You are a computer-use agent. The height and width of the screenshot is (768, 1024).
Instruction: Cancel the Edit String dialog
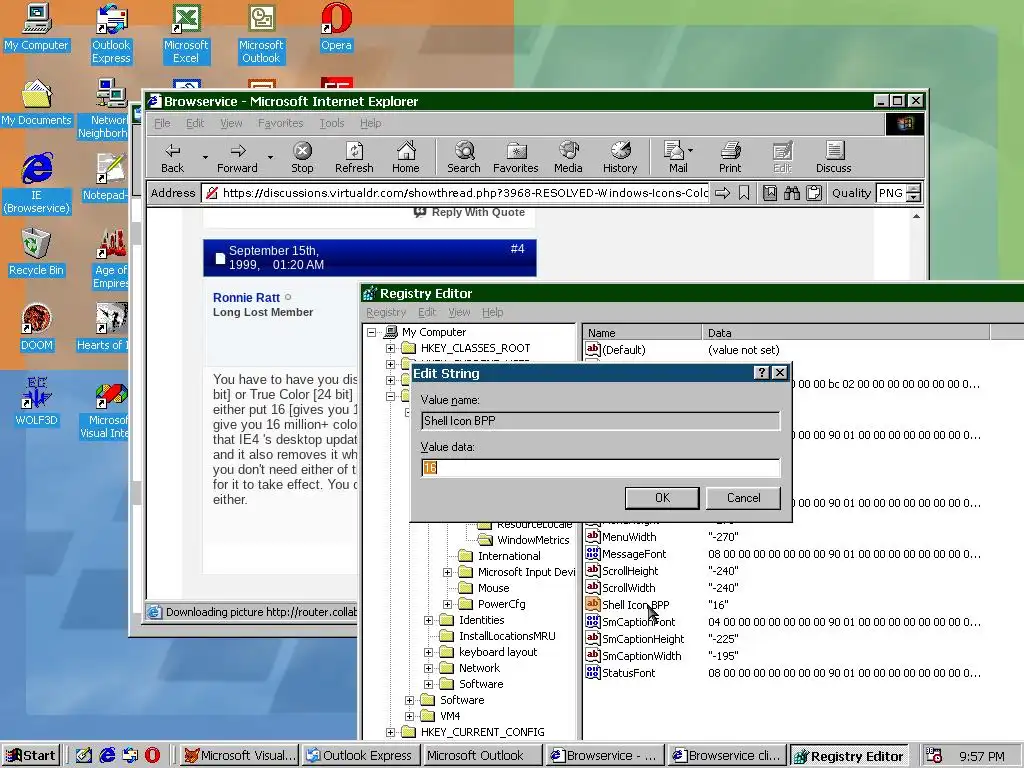(x=744, y=498)
